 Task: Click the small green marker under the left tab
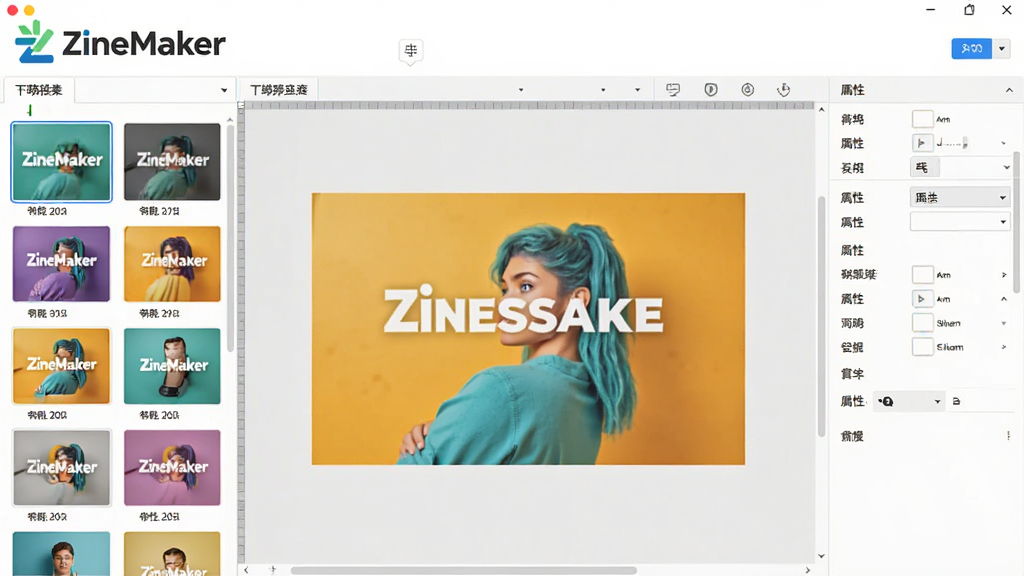coord(29,110)
